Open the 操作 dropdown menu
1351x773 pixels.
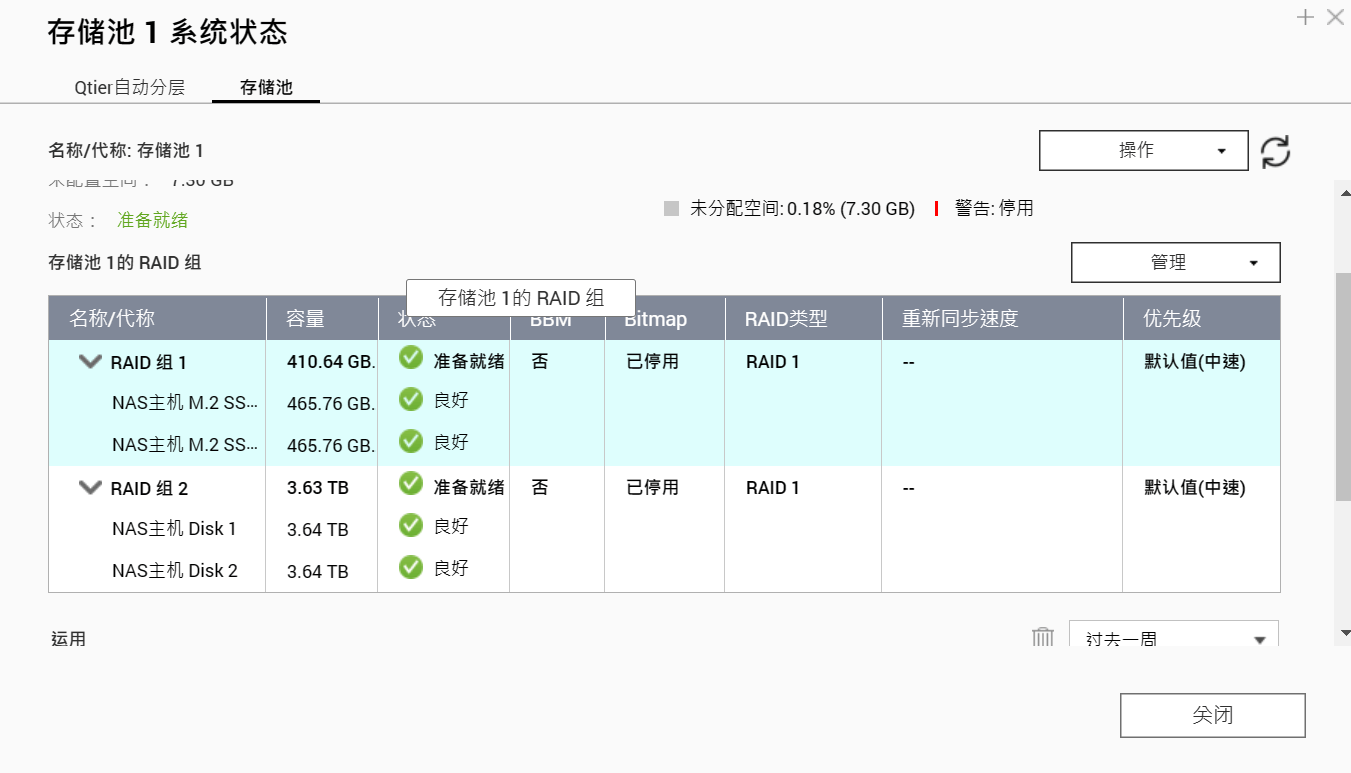(x=1143, y=151)
